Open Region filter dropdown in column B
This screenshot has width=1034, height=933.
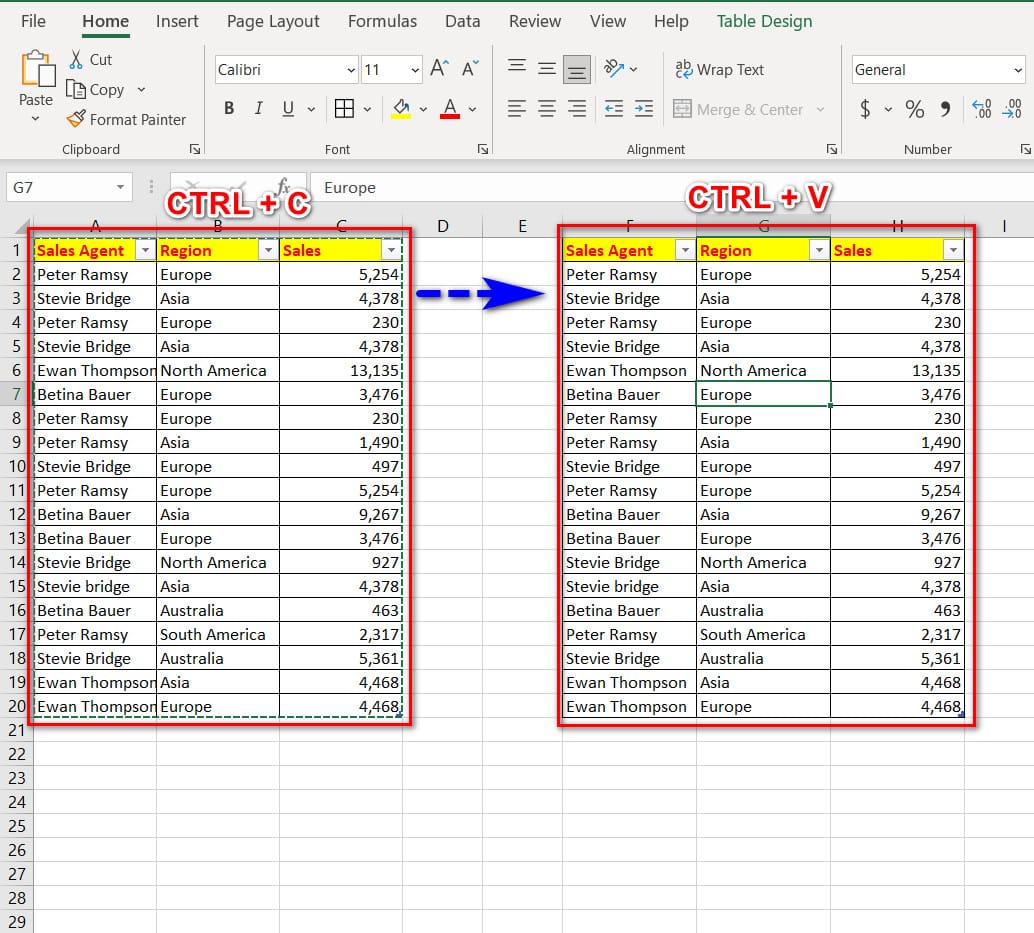click(267, 250)
